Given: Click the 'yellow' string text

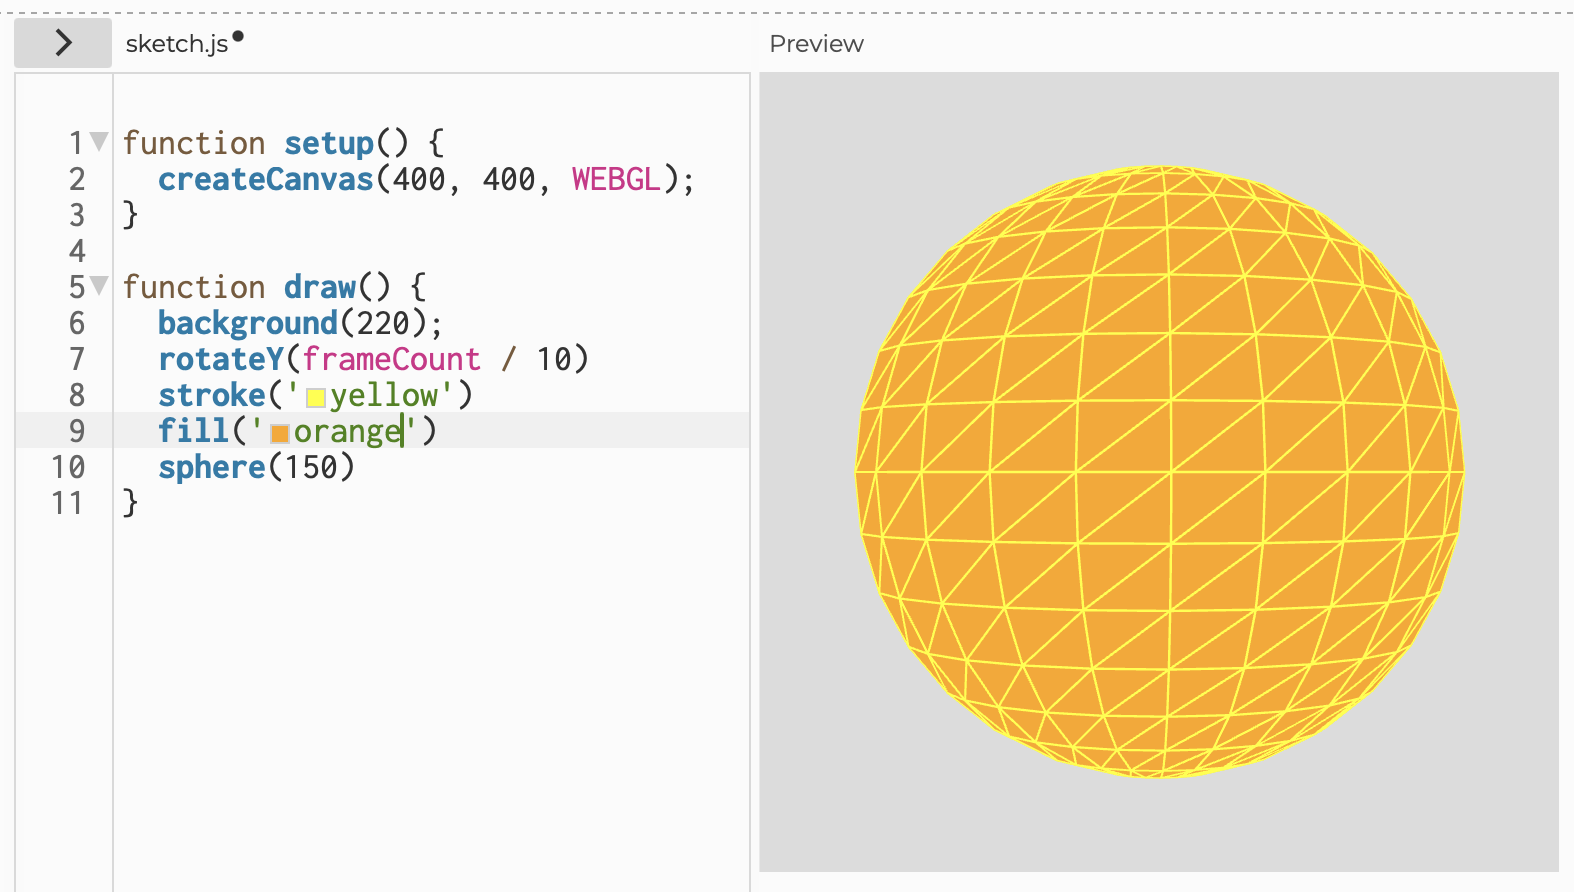Looking at the screenshot, I should [x=385, y=396].
